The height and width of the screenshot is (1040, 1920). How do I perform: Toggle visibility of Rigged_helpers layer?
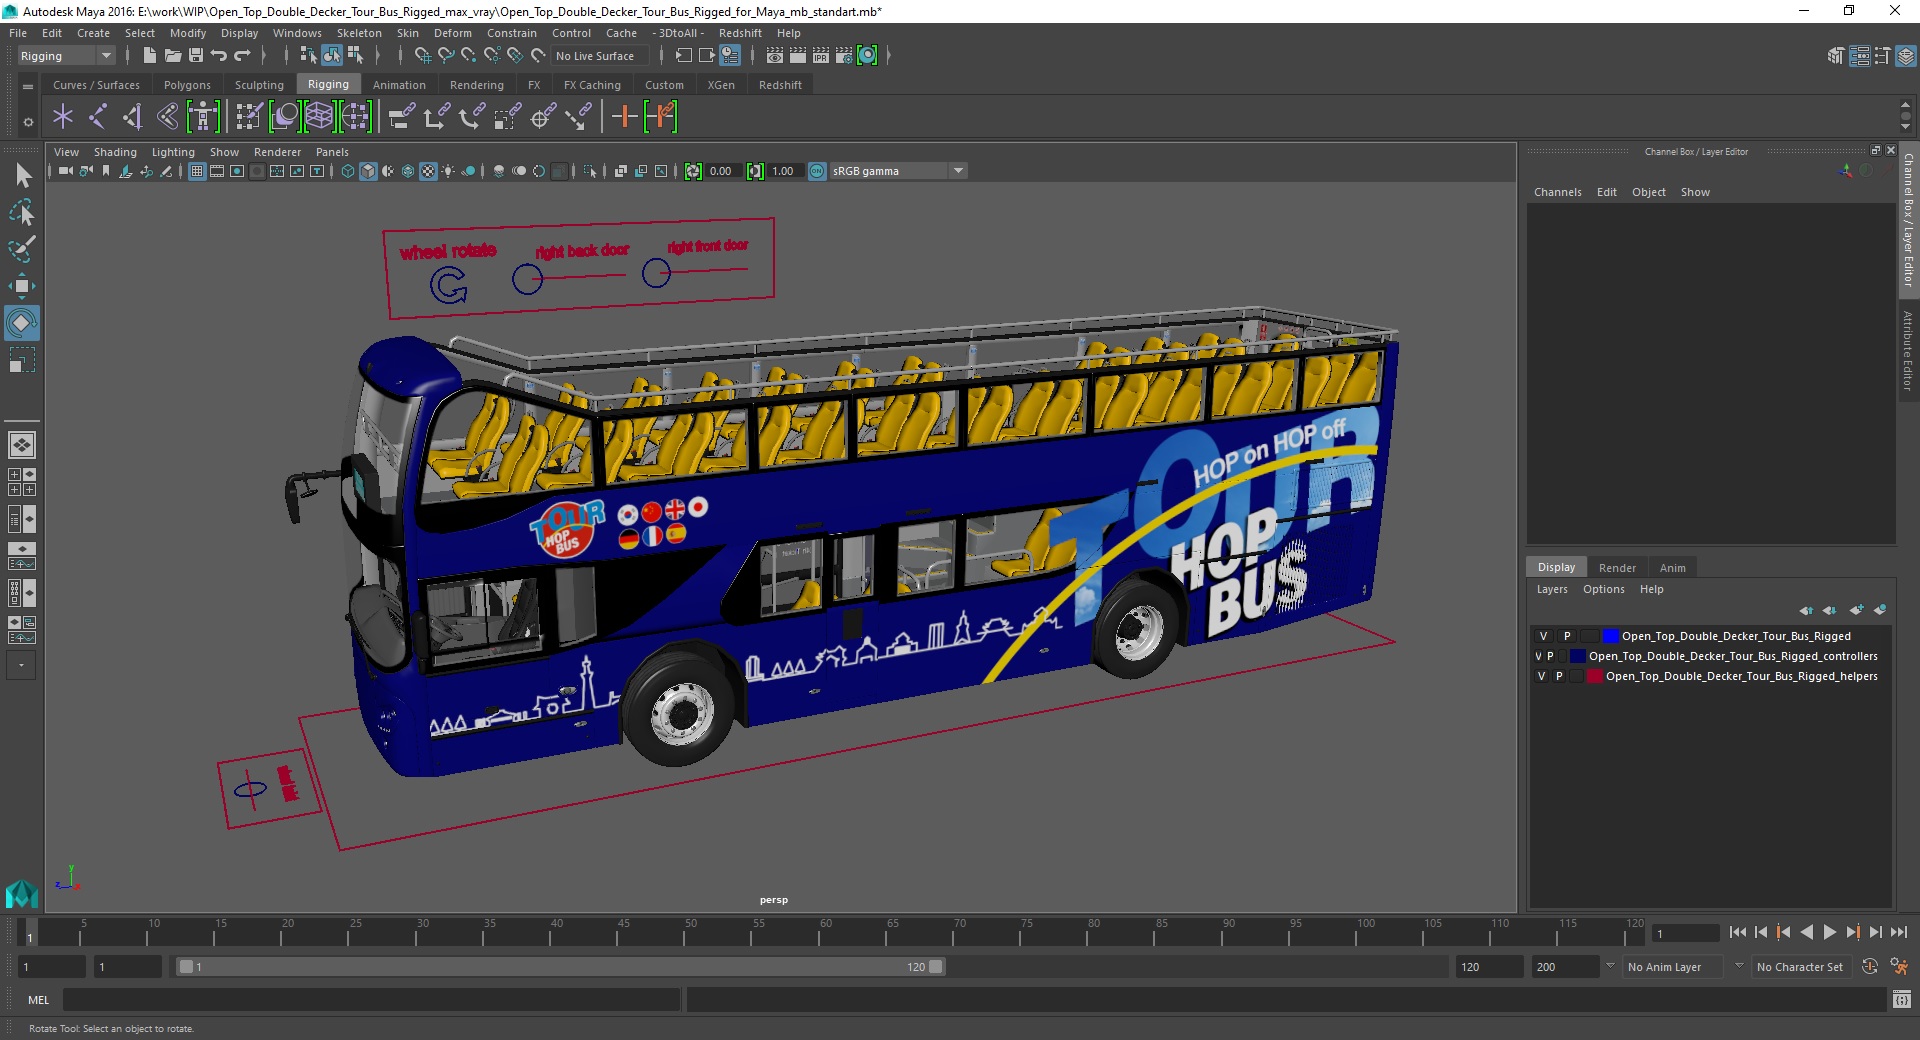tap(1541, 676)
